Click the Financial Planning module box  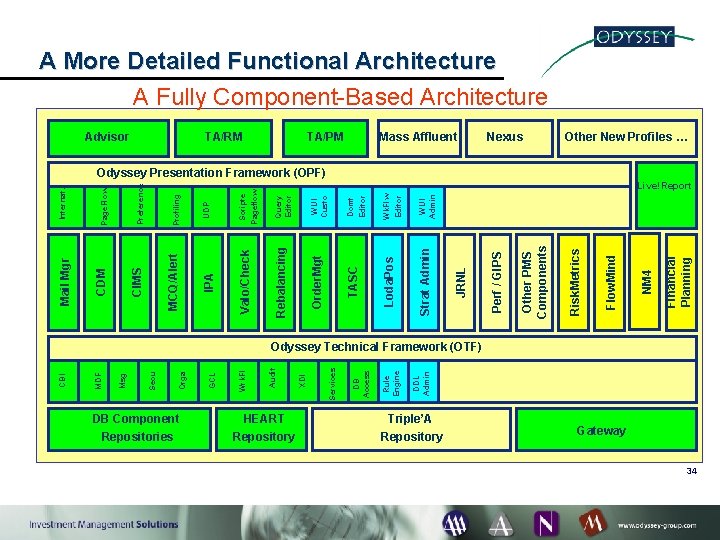click(681, 282)
